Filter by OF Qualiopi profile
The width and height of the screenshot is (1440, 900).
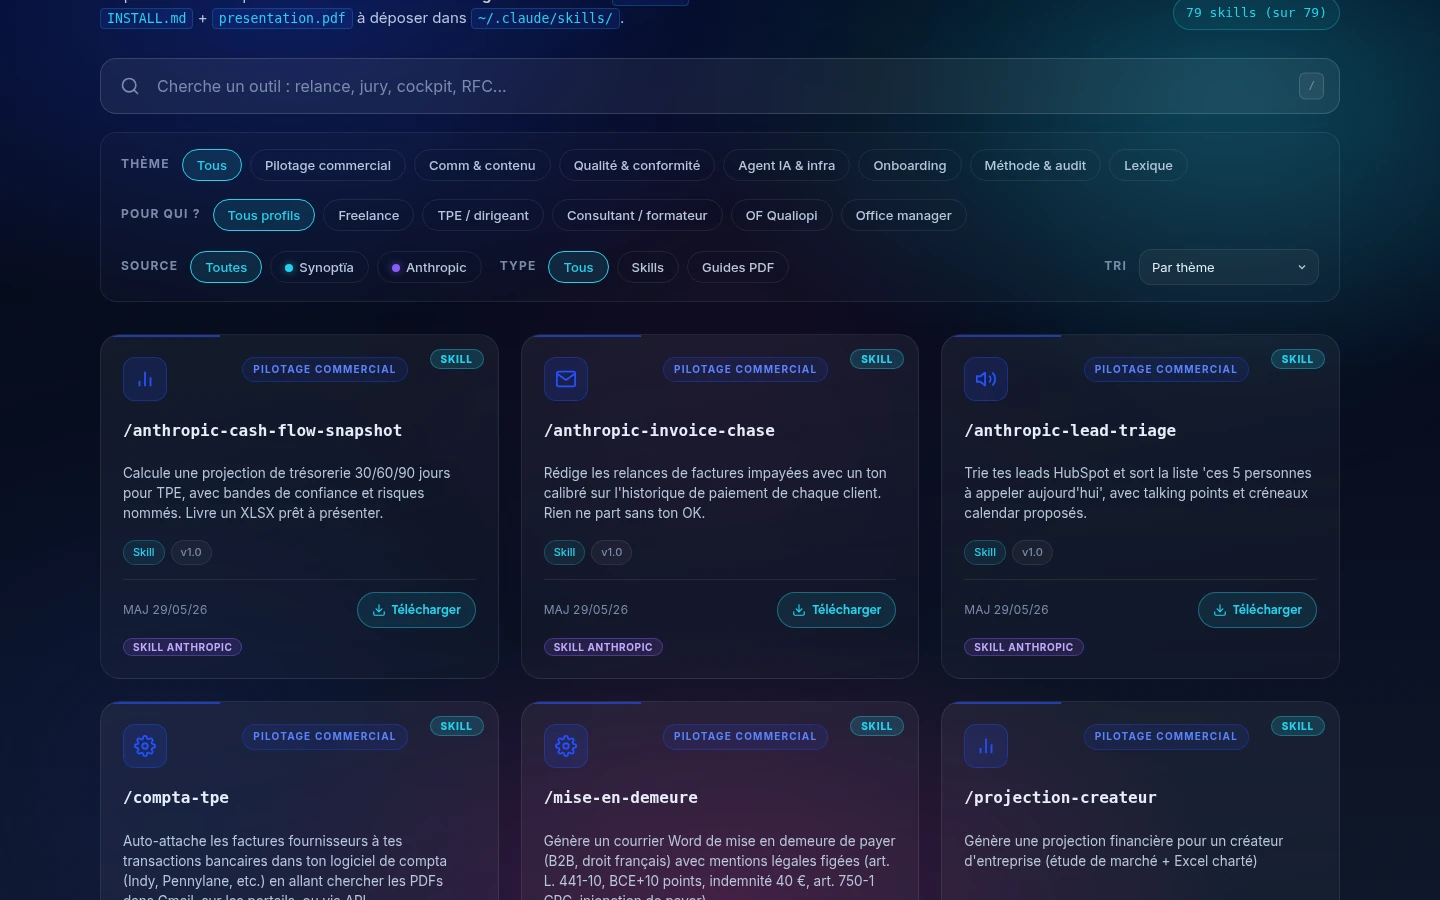(x=782, y=215)
